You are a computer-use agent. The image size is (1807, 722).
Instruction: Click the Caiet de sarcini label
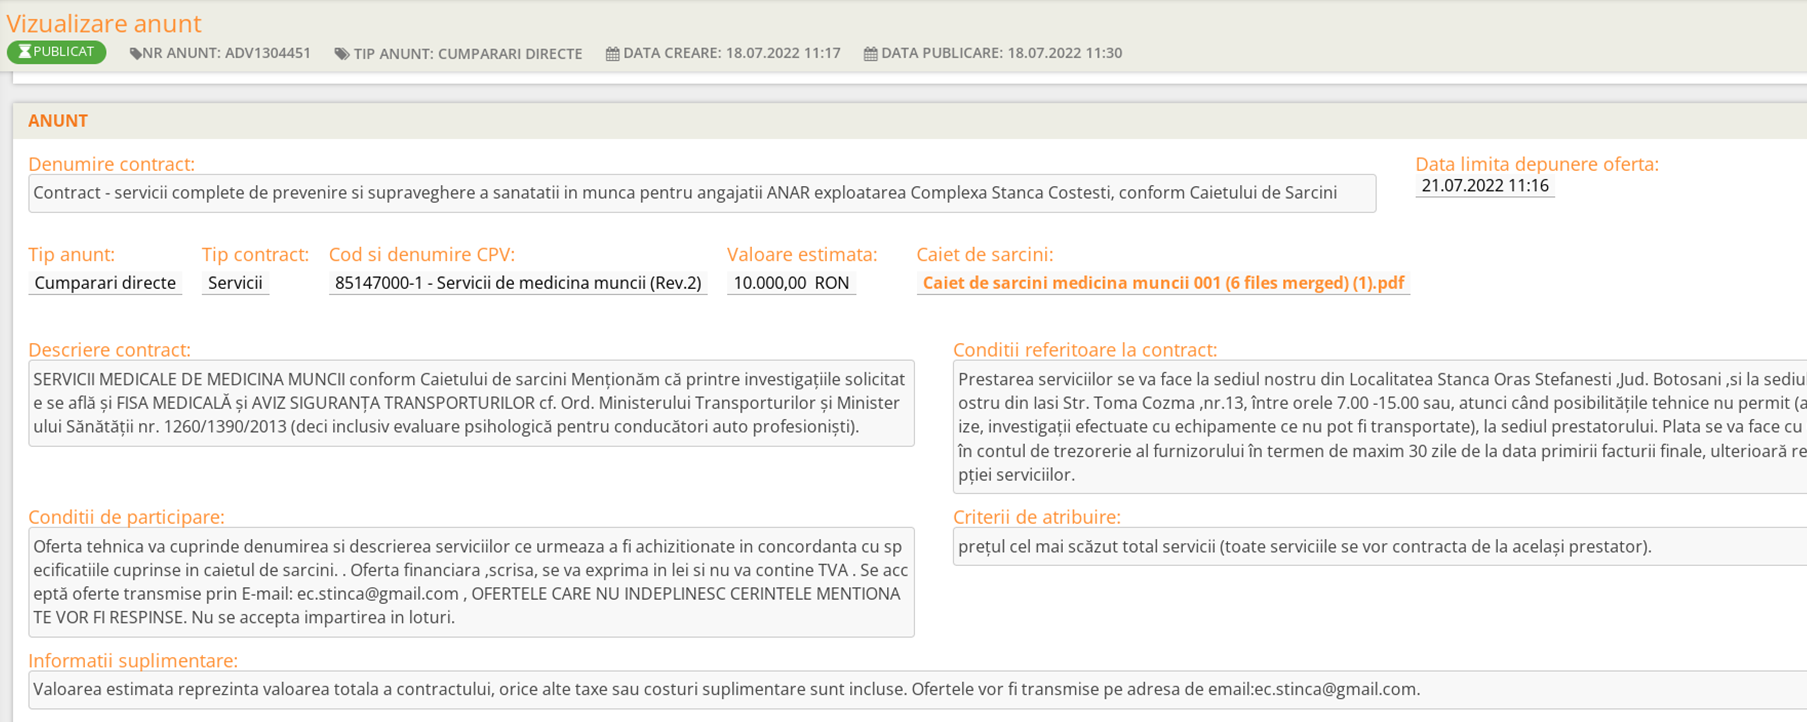[x=985, y=255]
